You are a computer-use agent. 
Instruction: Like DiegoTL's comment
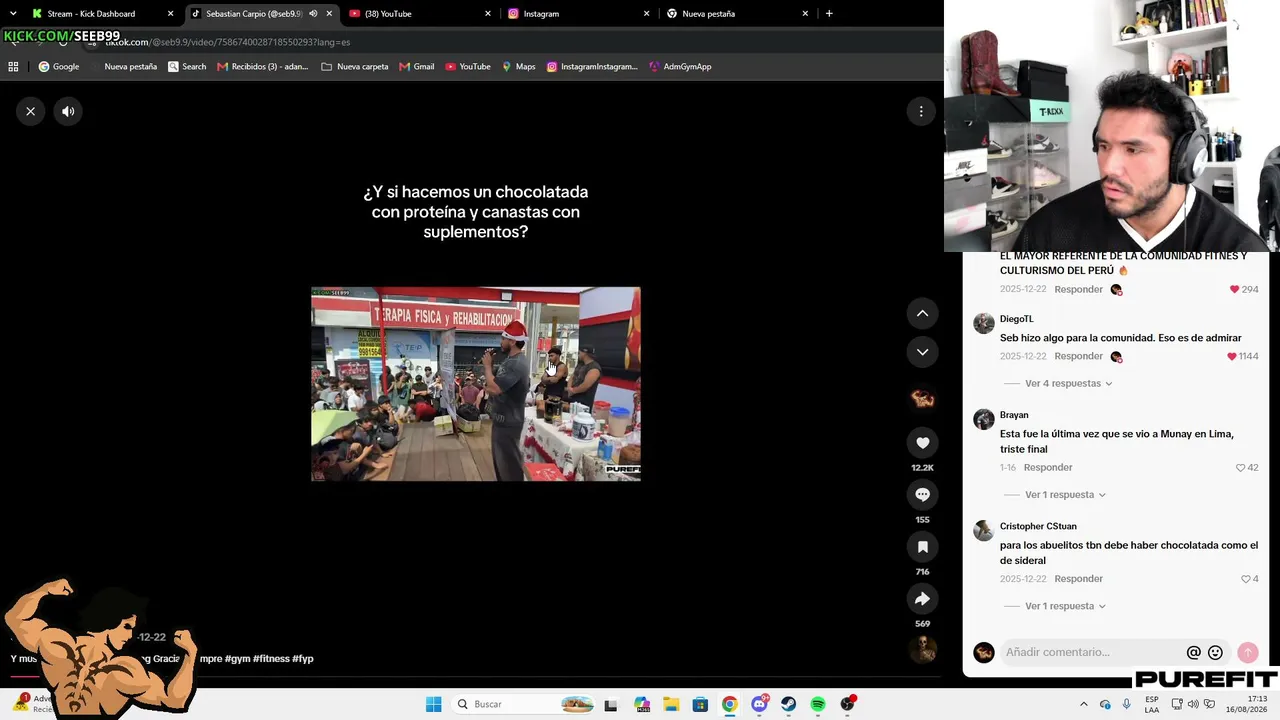coord(1232,356)
